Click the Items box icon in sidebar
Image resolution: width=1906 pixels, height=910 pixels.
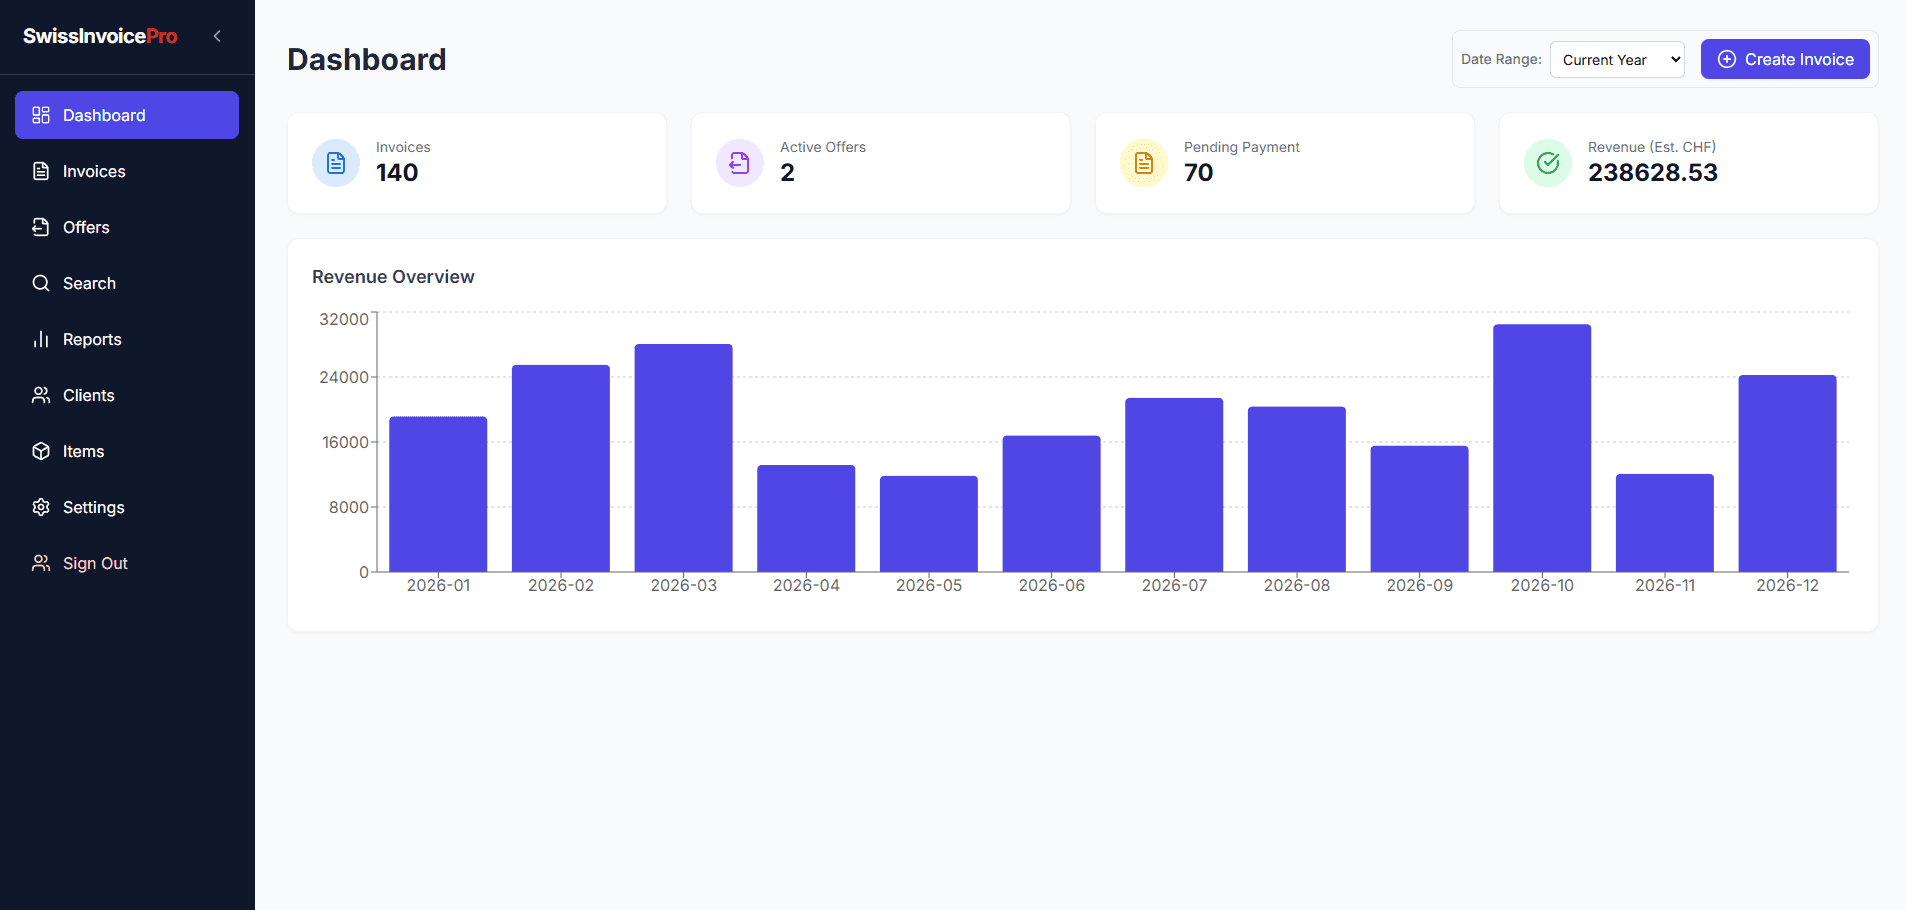[41, 451]
